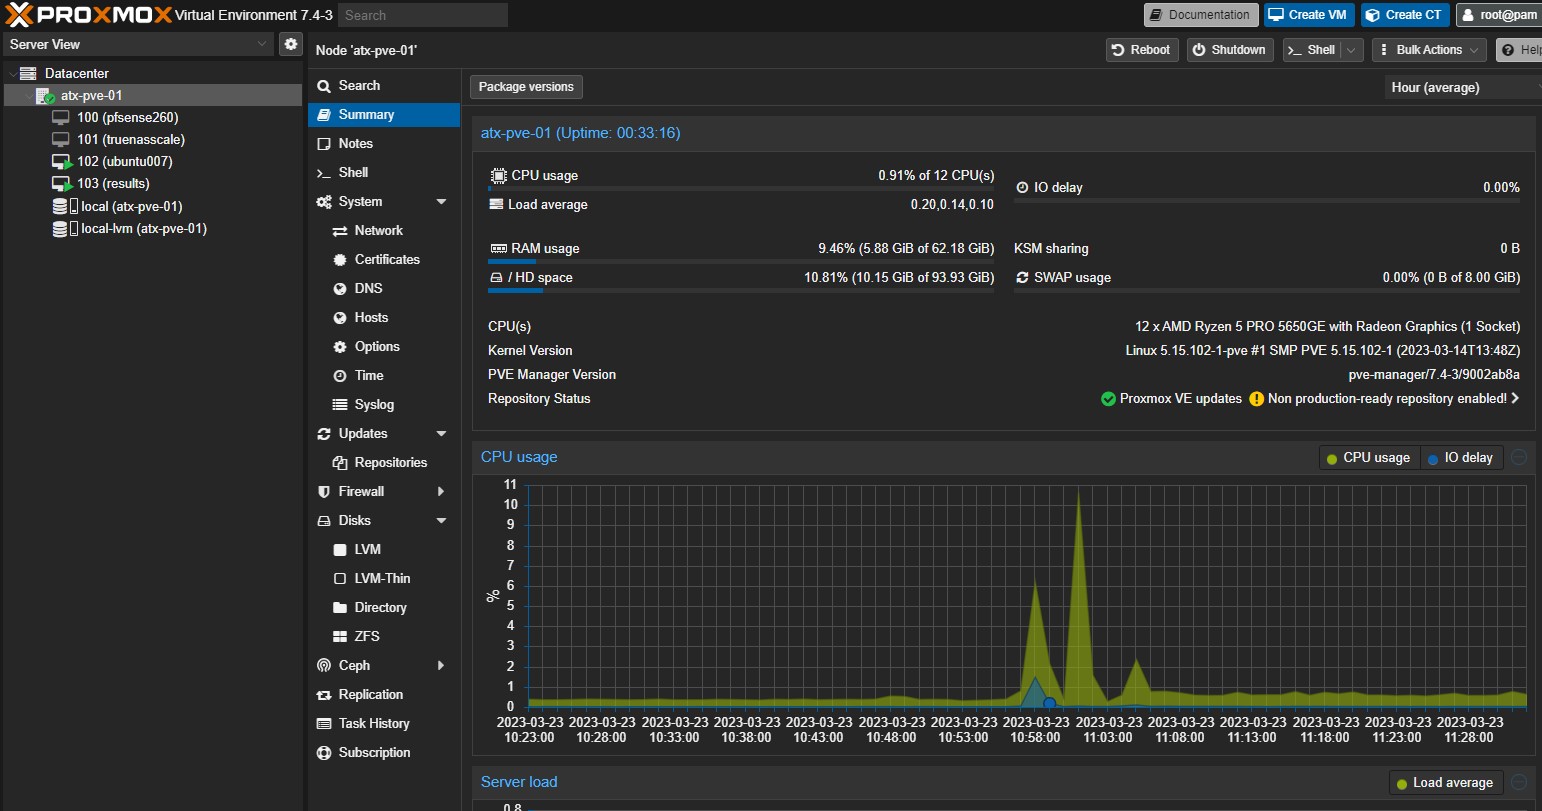Viewport: 1542px width, 811px height.
Task: Click the gear icon beside Server View
Action: pos(290,44)
